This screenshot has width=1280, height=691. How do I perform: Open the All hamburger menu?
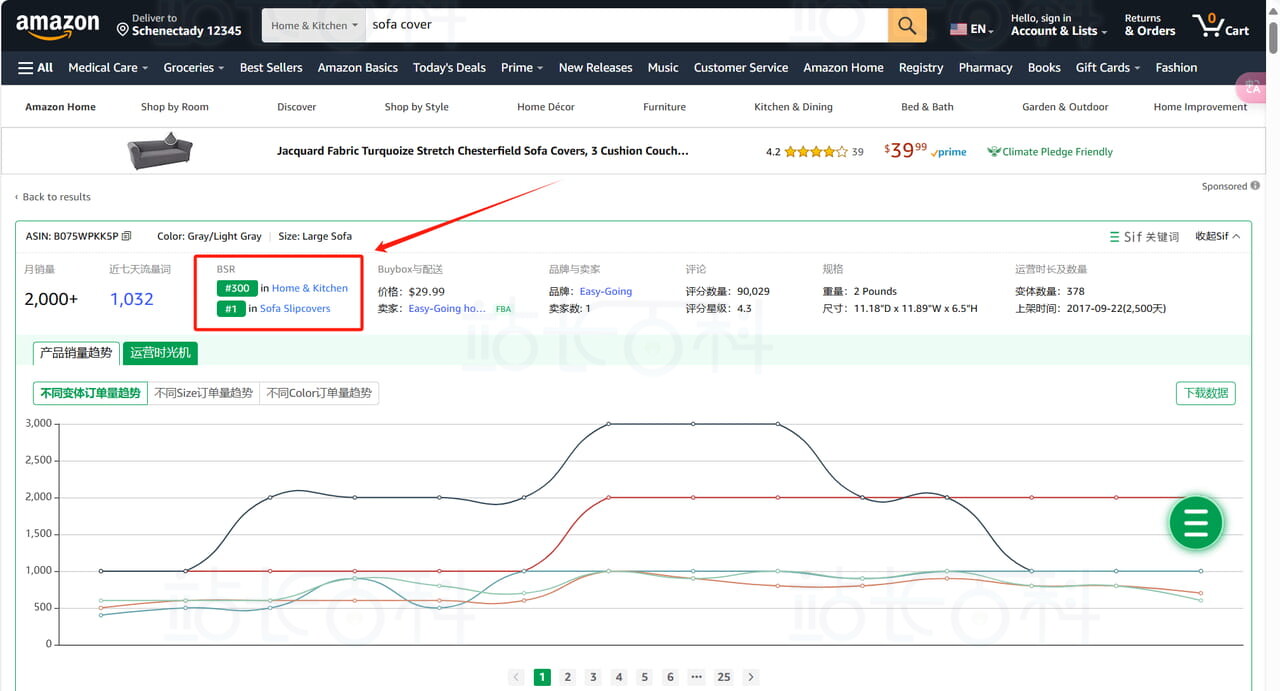click(x=36, y=68)
